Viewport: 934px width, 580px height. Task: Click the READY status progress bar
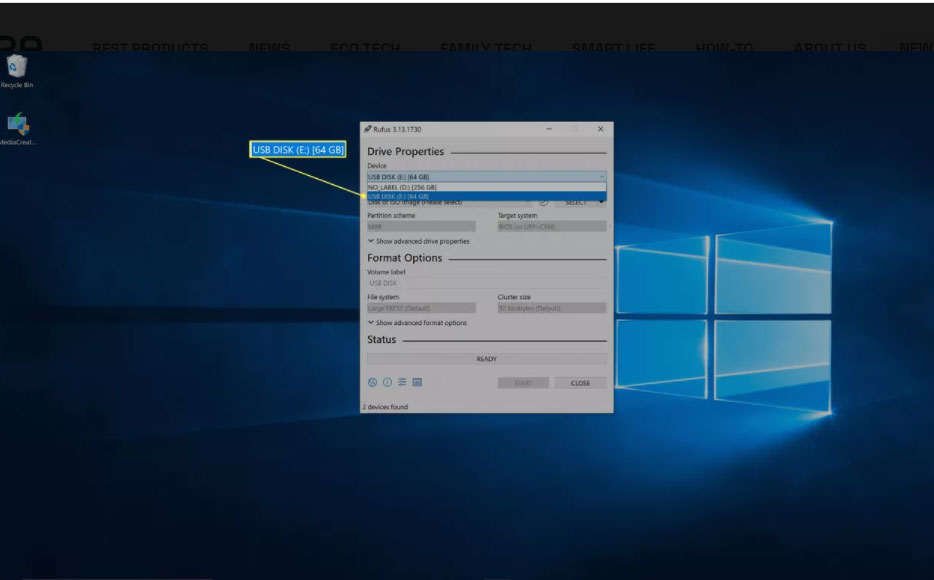tap(487, 359)
